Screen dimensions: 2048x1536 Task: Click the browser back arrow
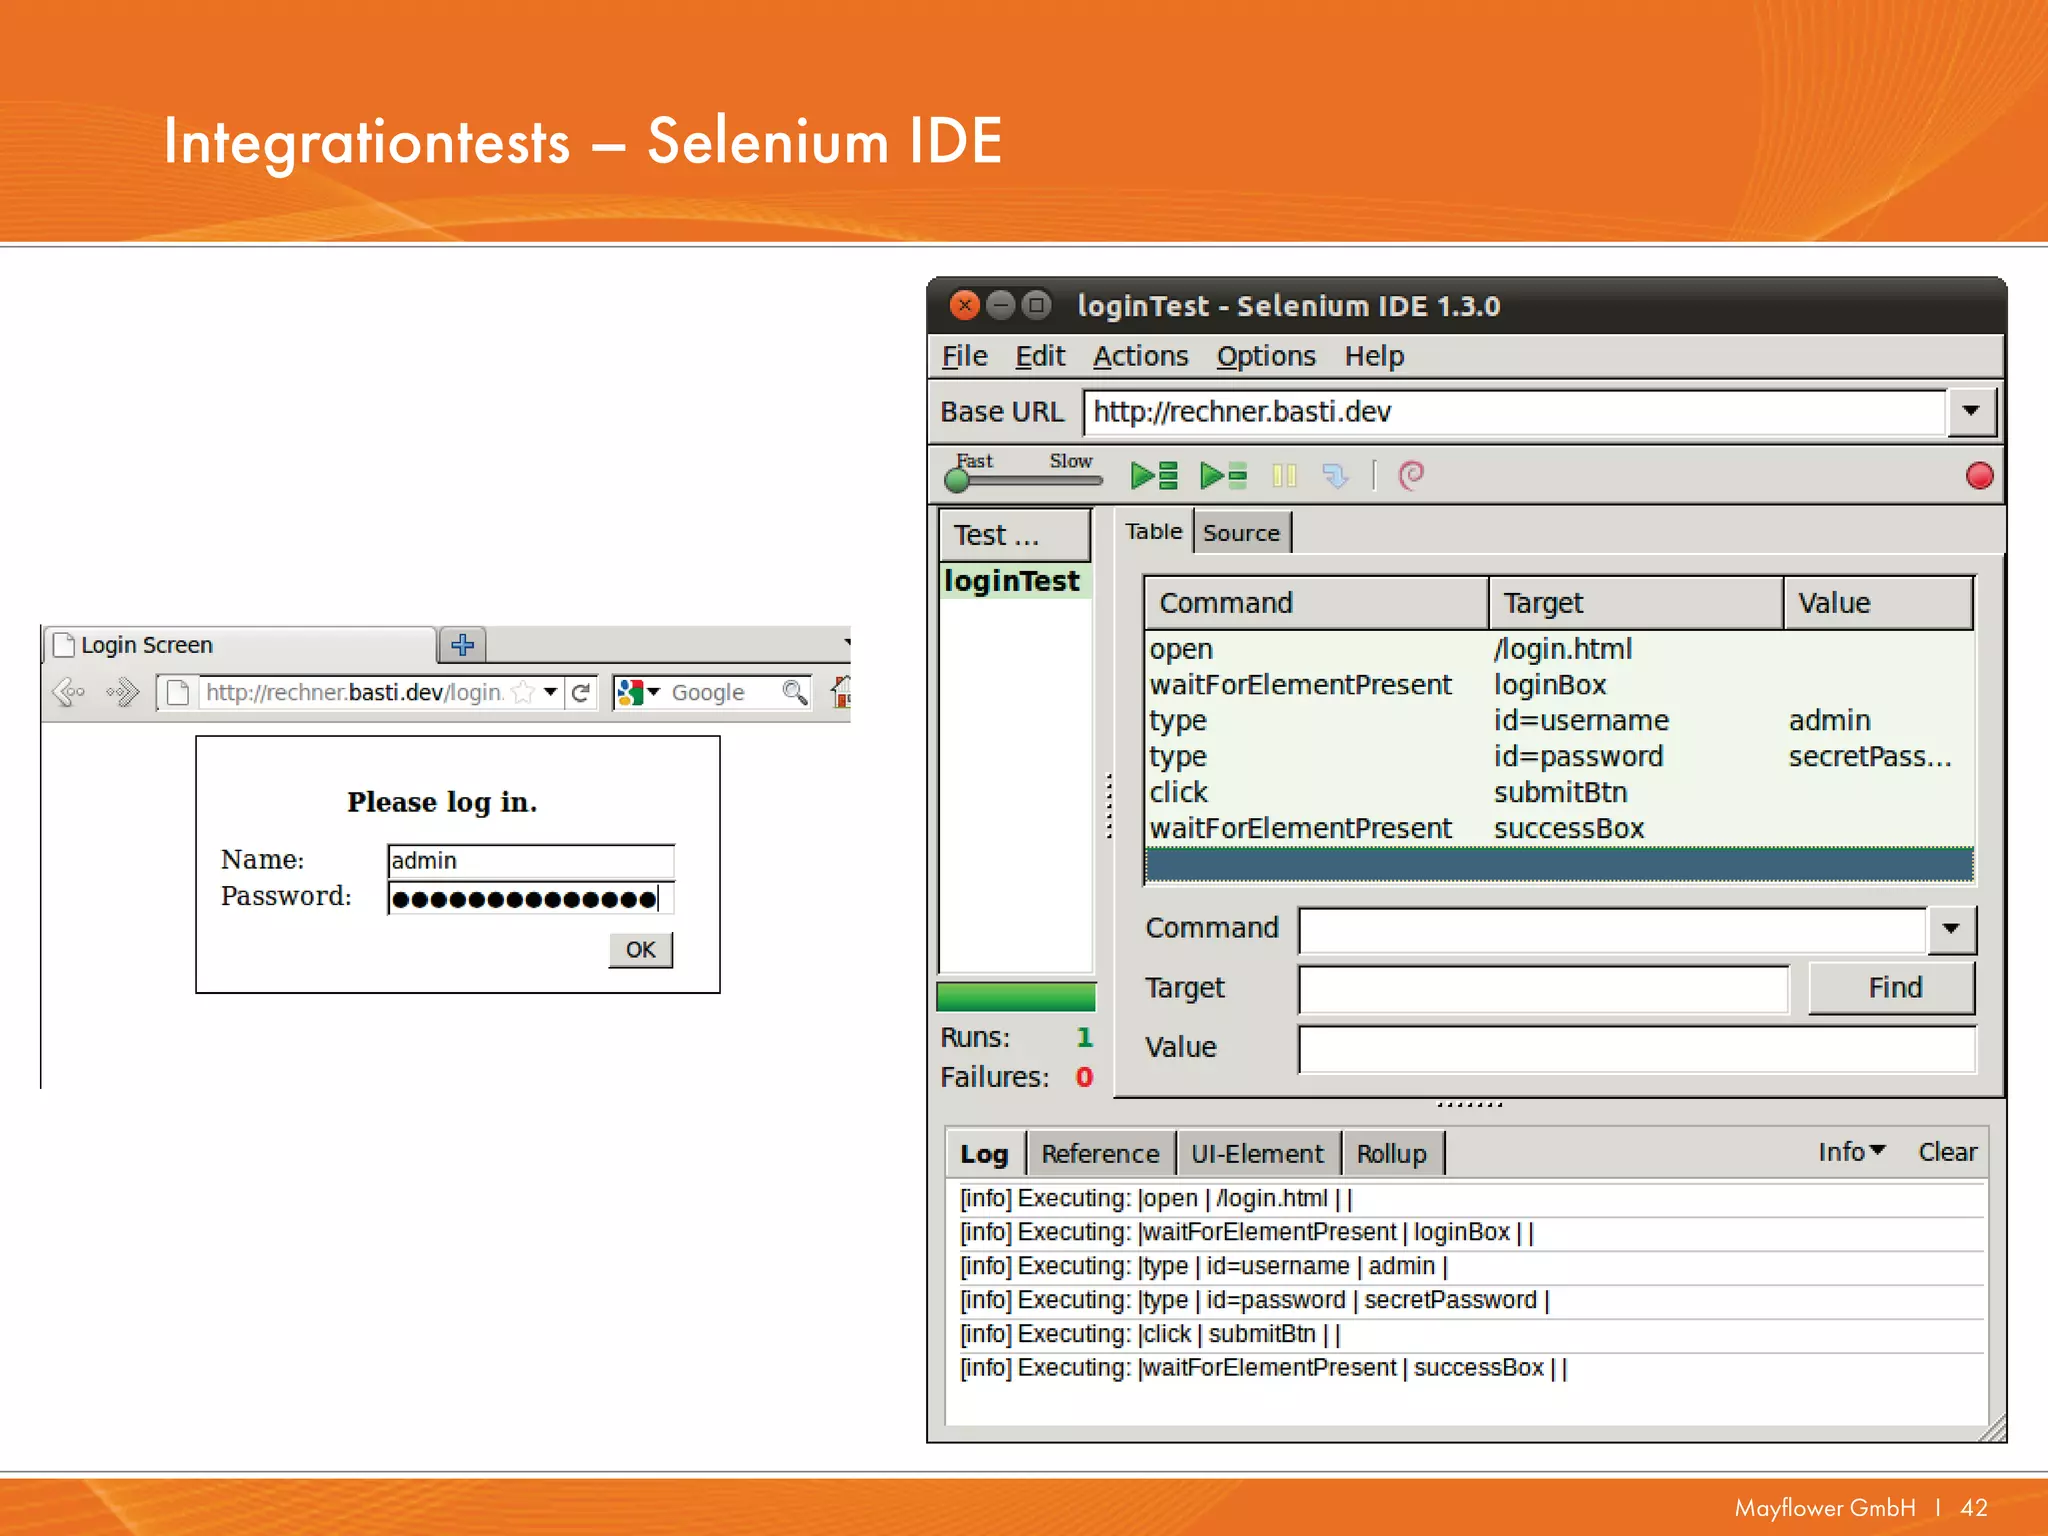click(69, 692)
